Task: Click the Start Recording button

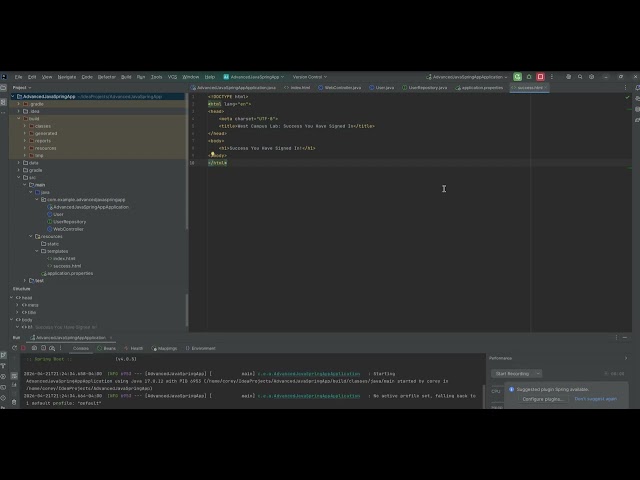Action: tap(512, 373)
